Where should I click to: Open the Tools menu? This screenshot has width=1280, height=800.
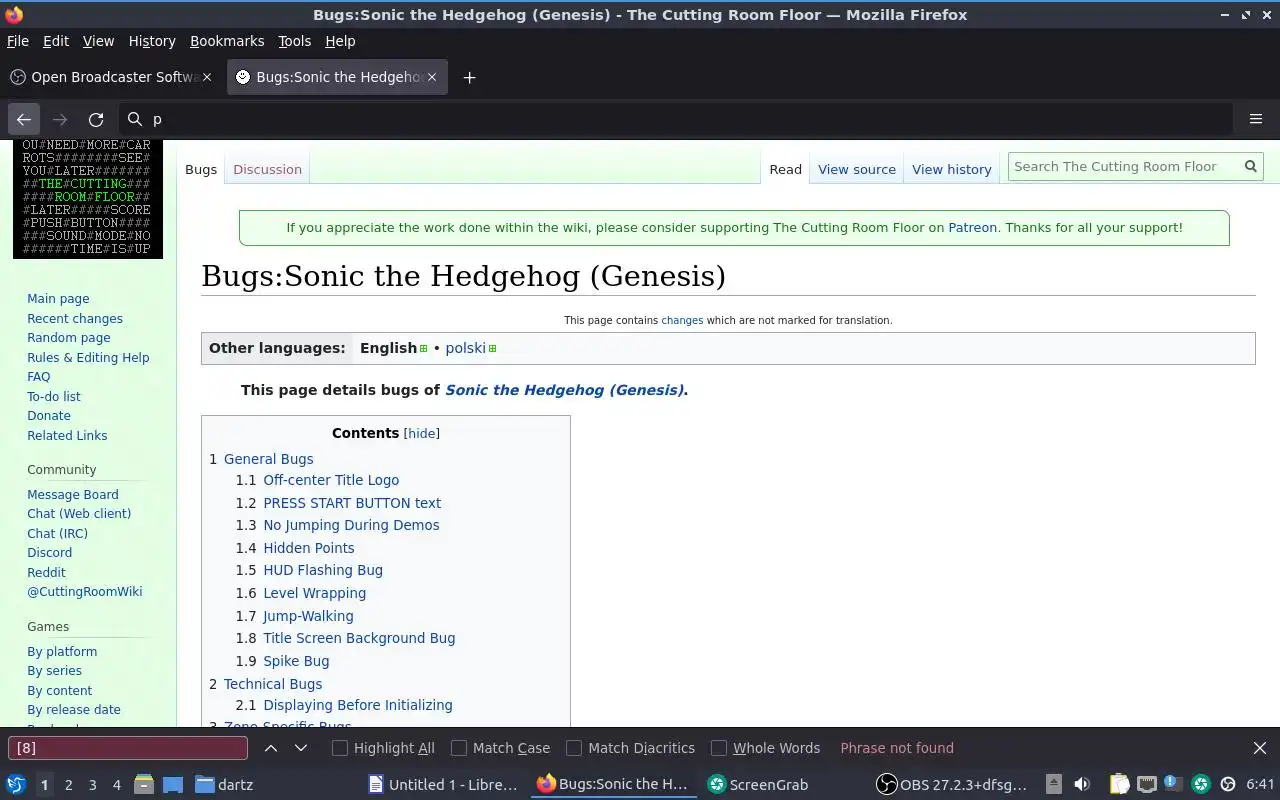(294, 41)
